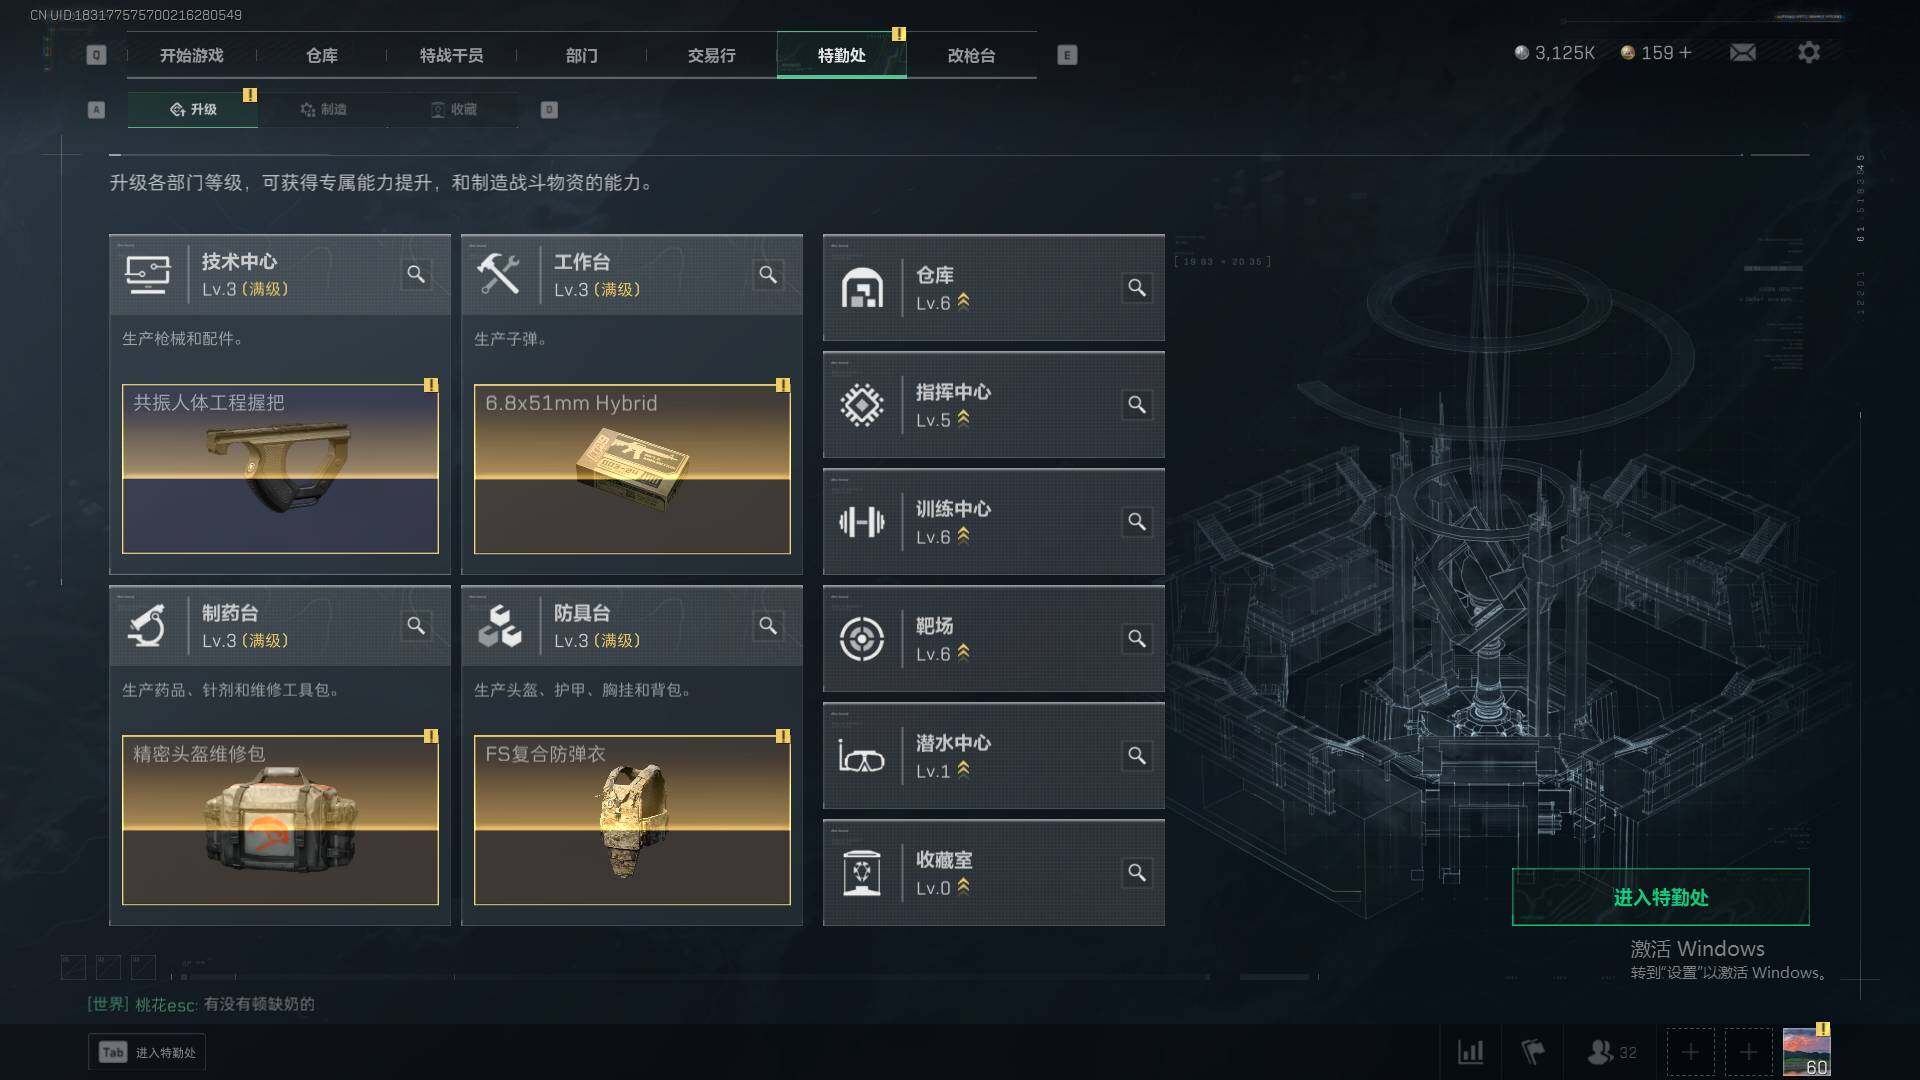Click the flag icon in bottom bar

[1533, 1052]
